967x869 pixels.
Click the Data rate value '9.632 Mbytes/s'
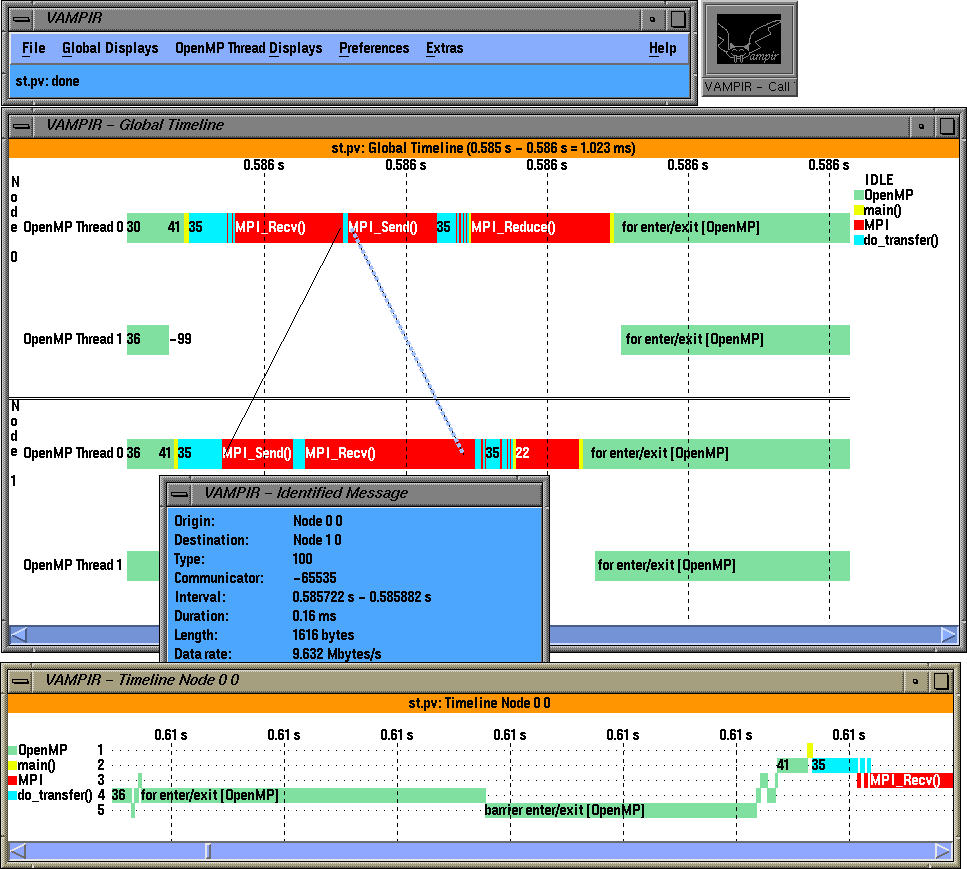(337, 654)
